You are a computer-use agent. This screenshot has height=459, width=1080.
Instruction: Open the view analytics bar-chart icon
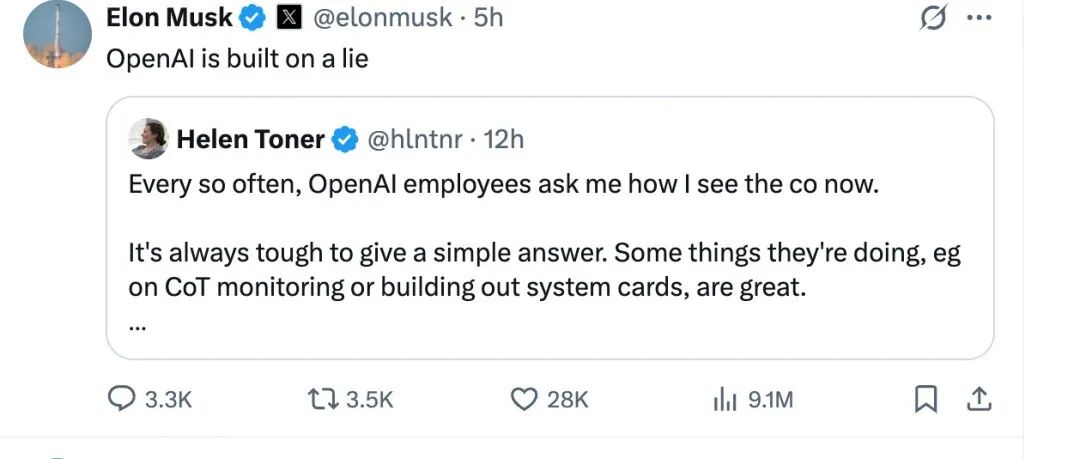[724, 399]
